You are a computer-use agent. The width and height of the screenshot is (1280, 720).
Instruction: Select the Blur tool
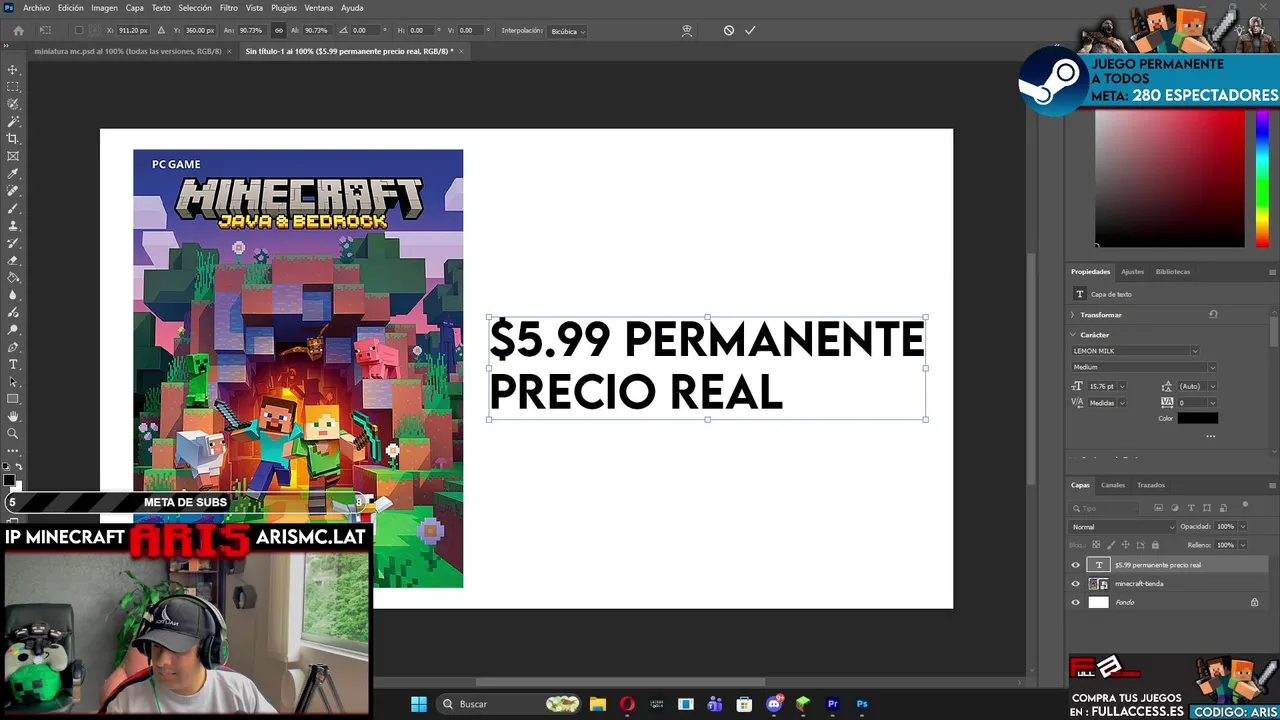click(13, 295)
